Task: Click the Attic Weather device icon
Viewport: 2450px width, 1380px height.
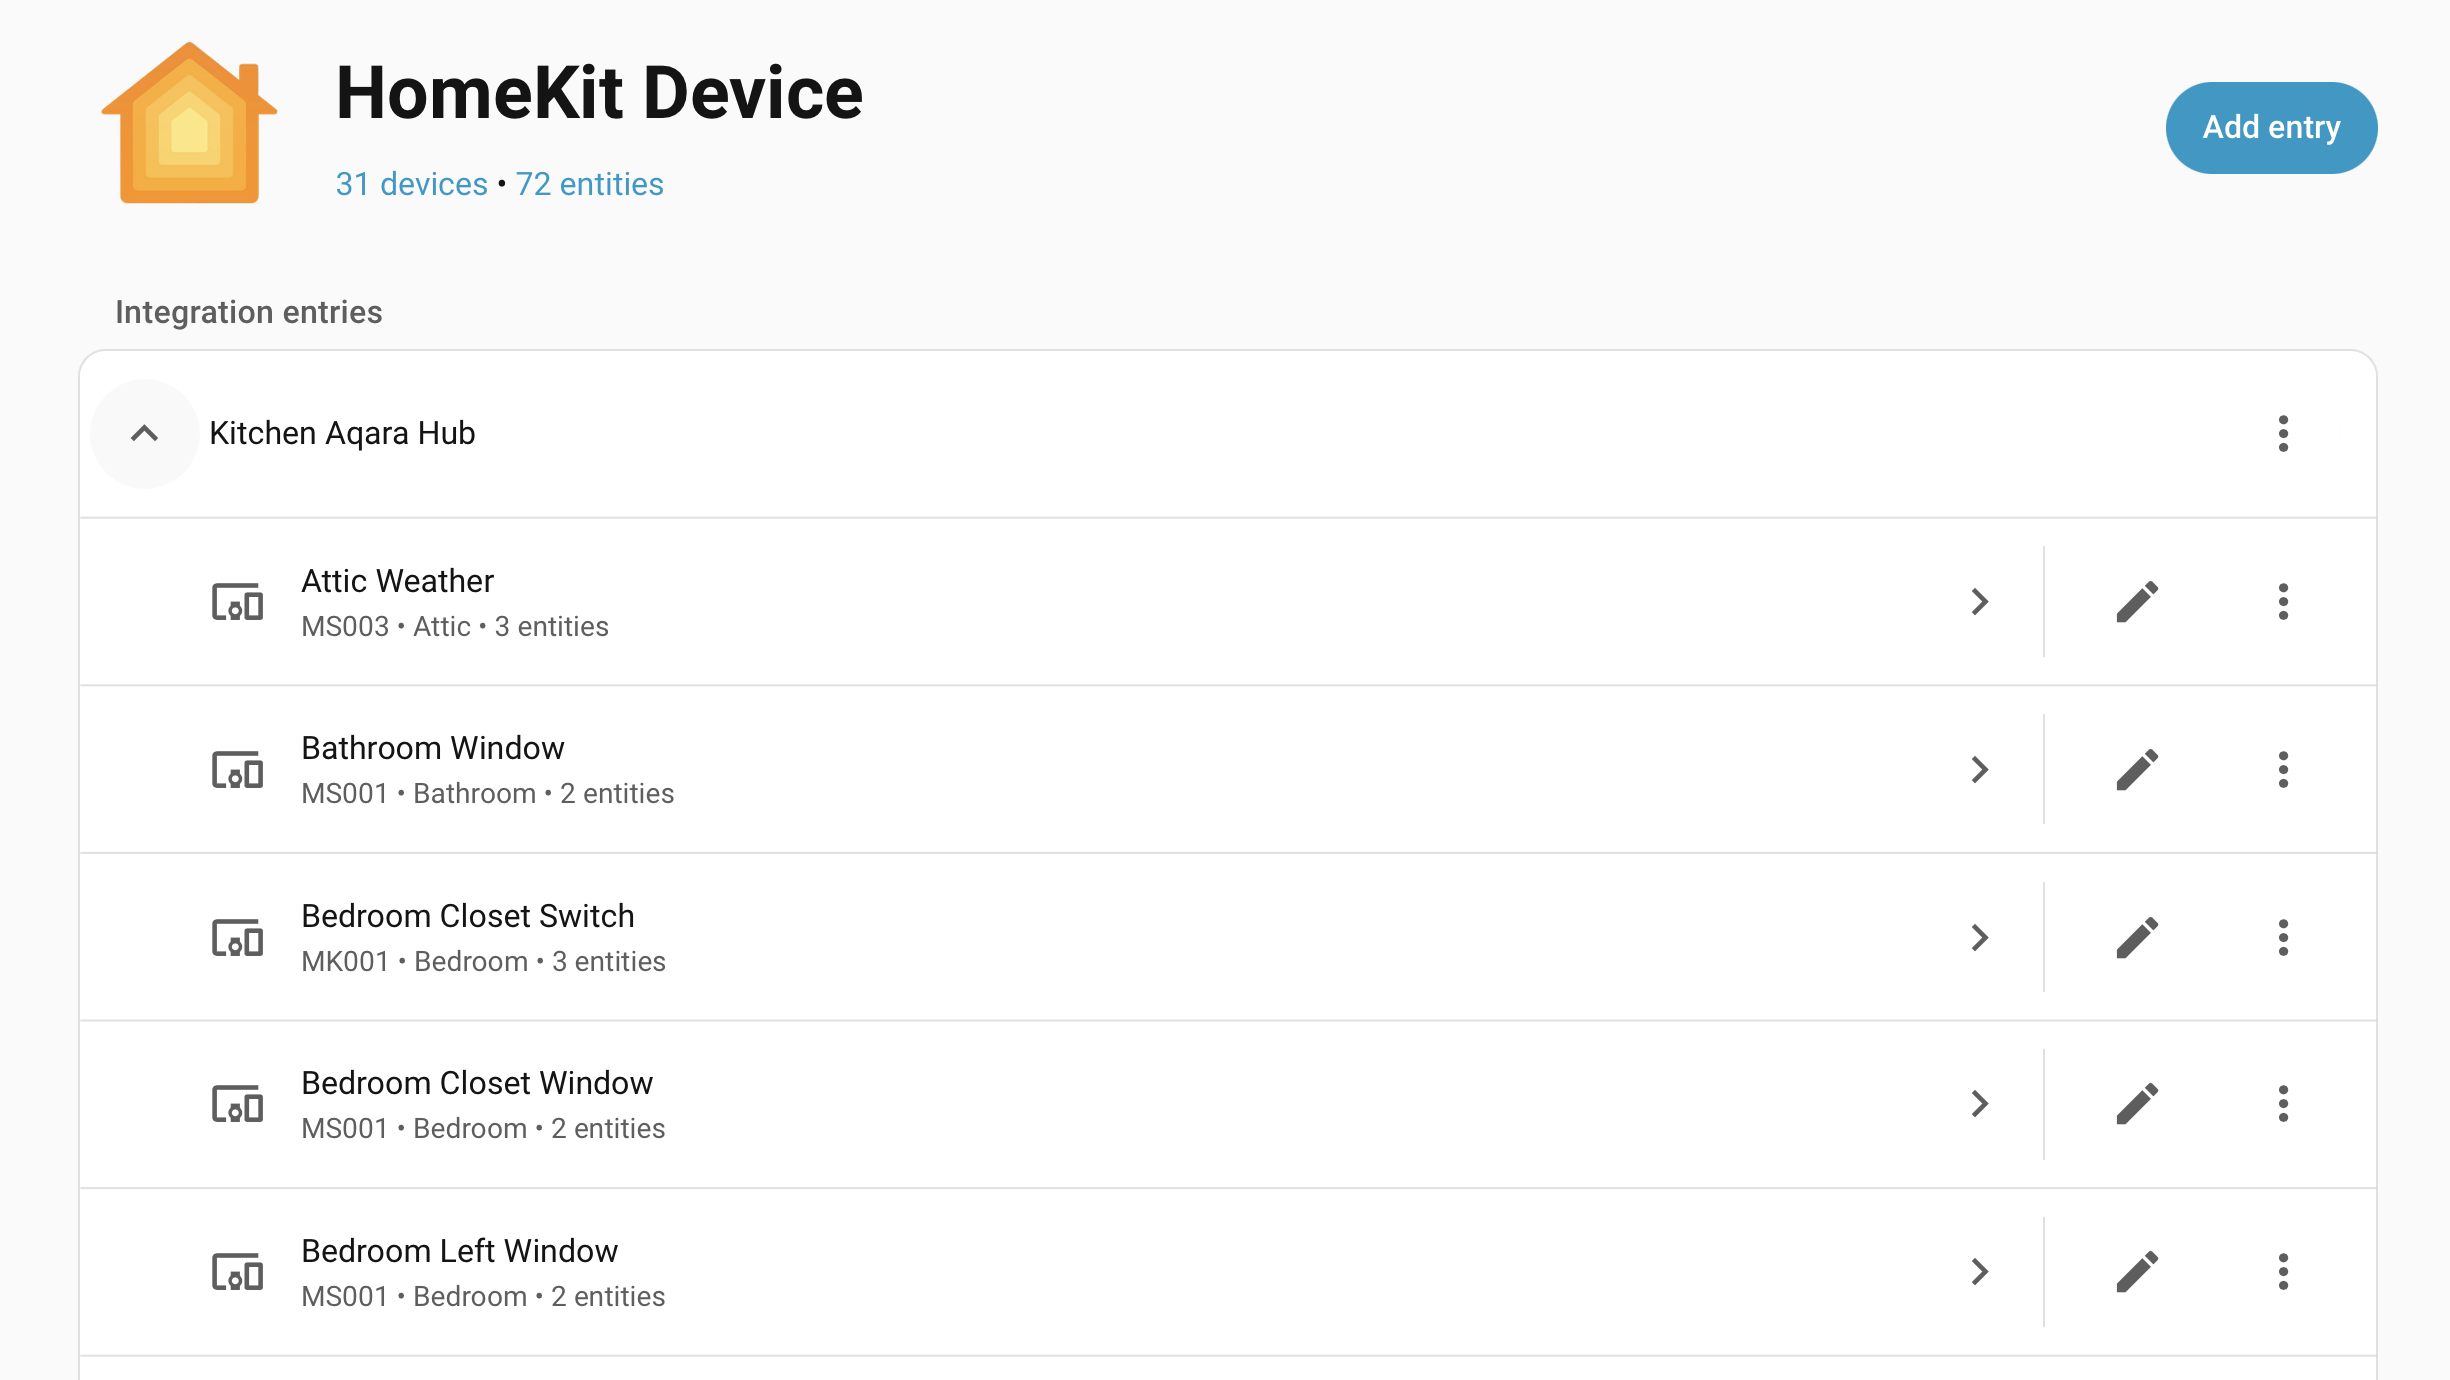Action: (237, 602)
